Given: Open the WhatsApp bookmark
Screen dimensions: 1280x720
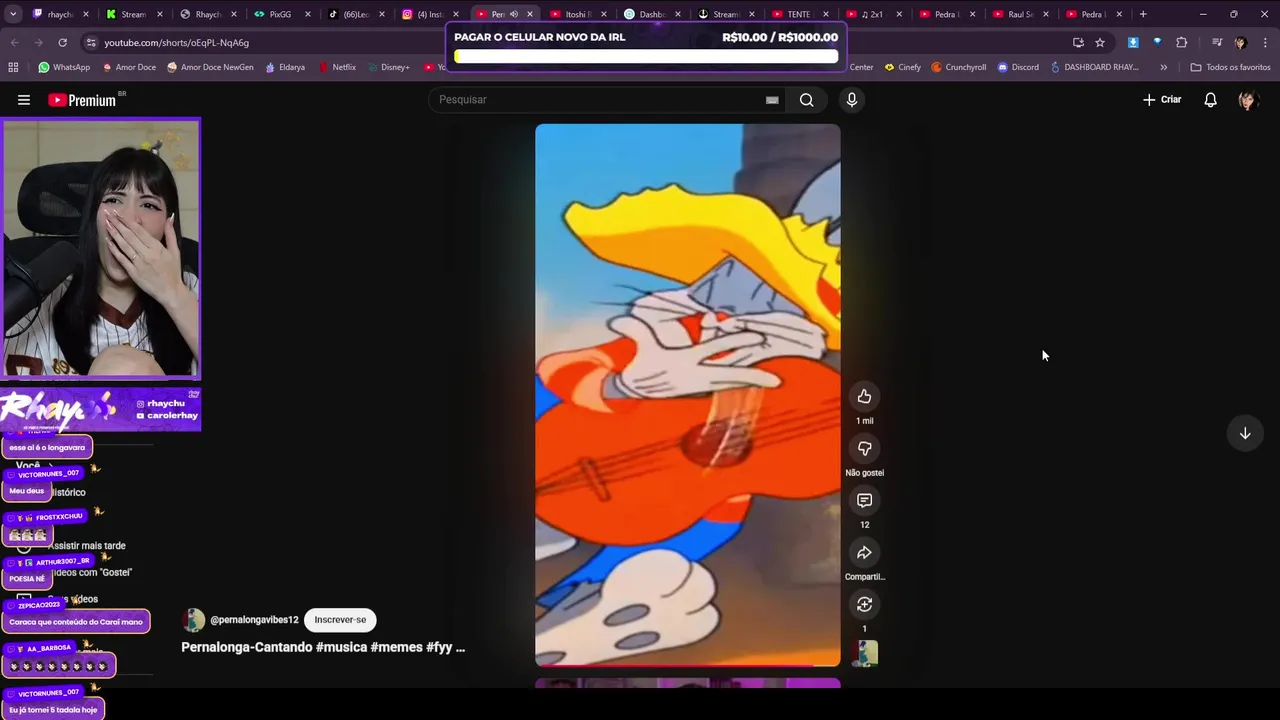Looking at the screenshot, I should 64,67.
